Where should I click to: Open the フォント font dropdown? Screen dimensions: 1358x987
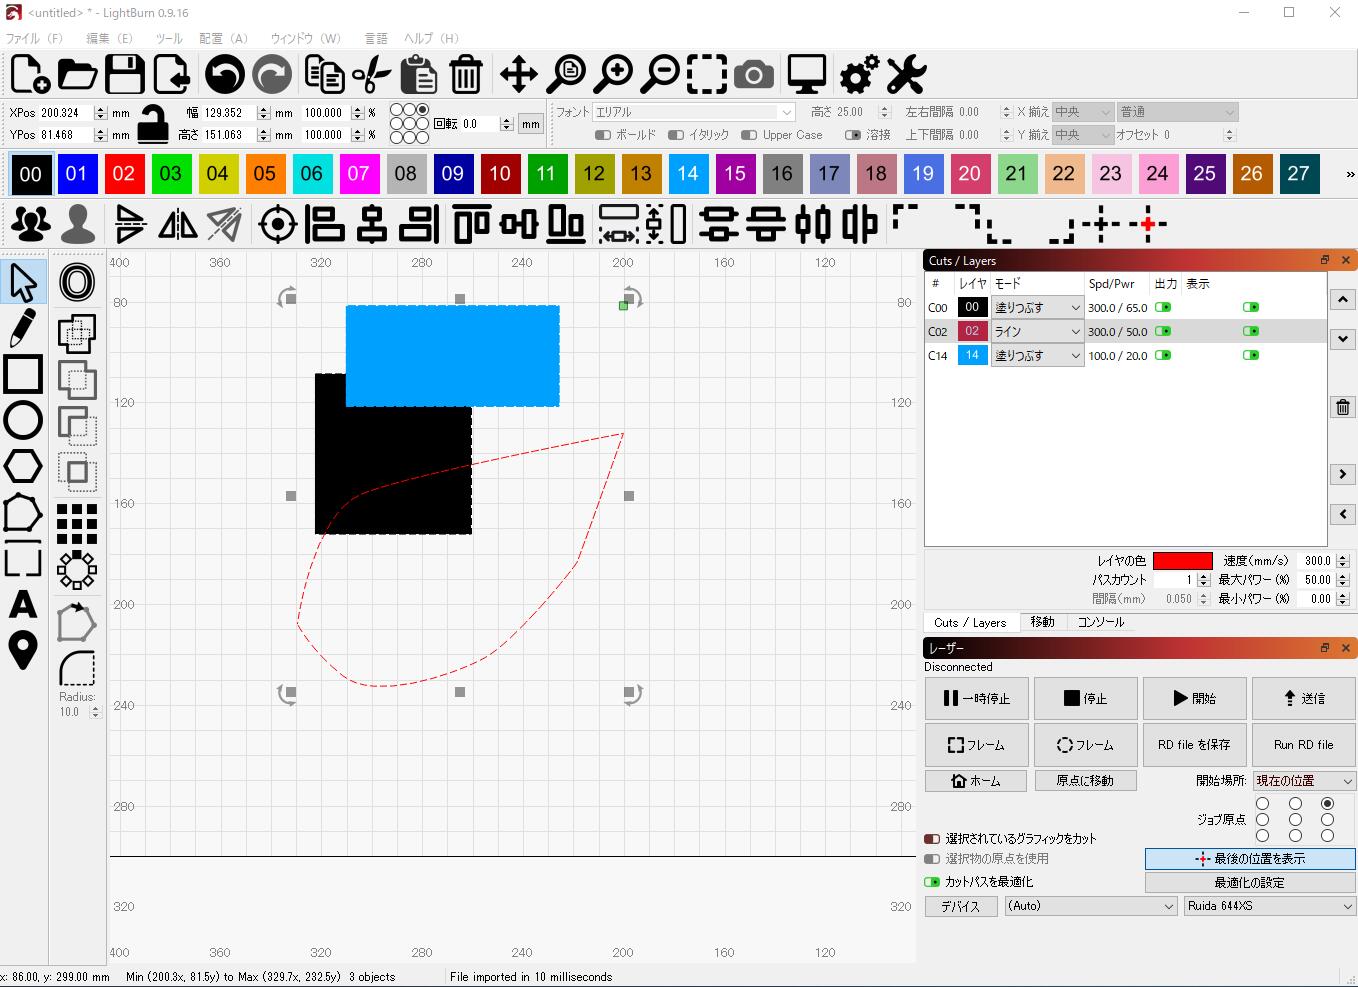[x=694, y=112]
